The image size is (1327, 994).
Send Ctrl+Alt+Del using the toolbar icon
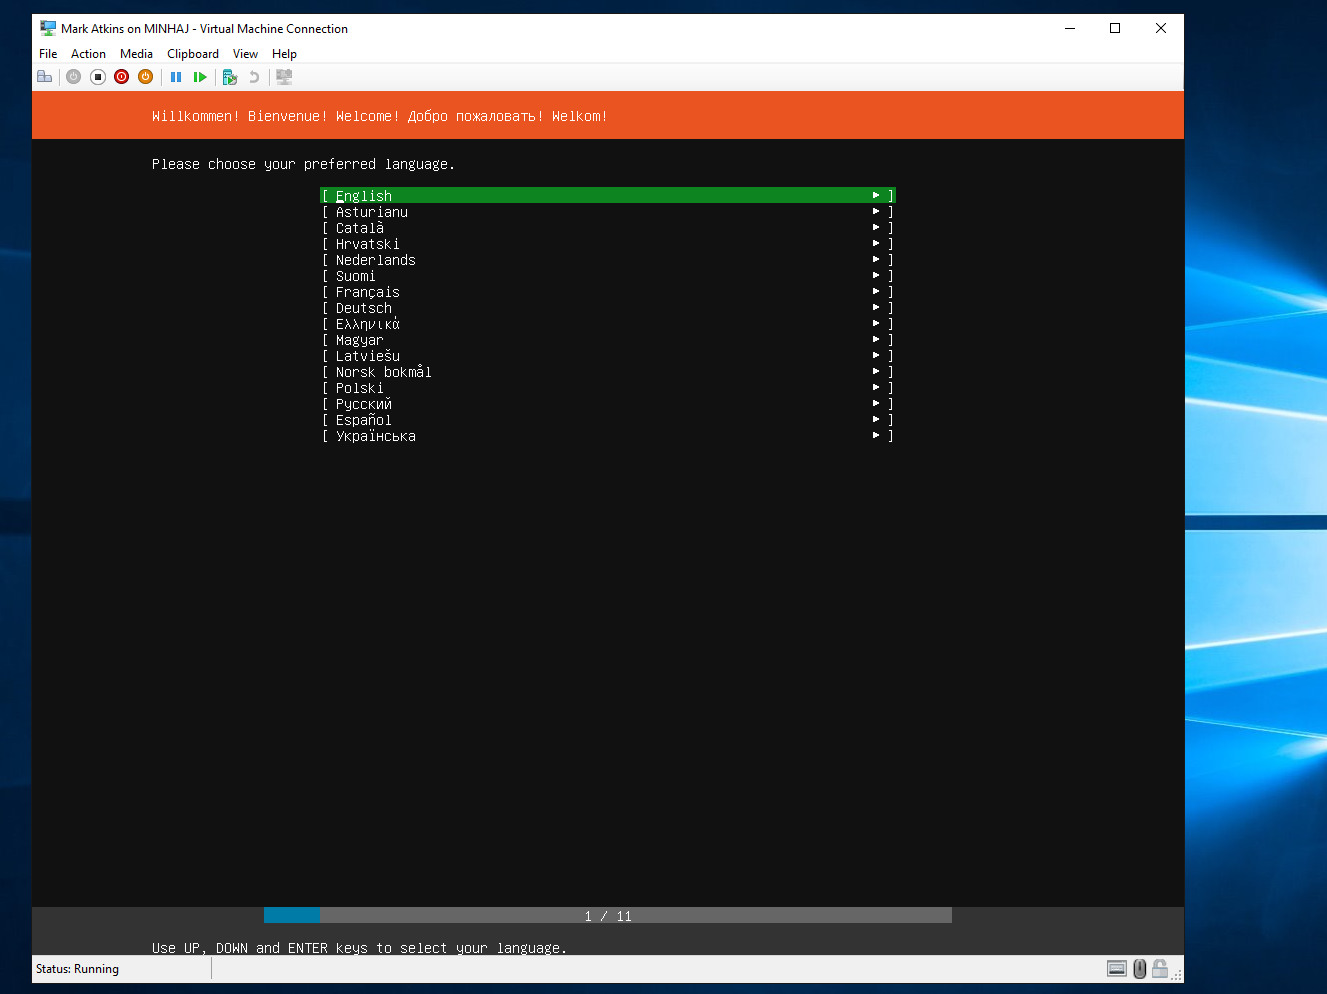[x=45, y=77]
